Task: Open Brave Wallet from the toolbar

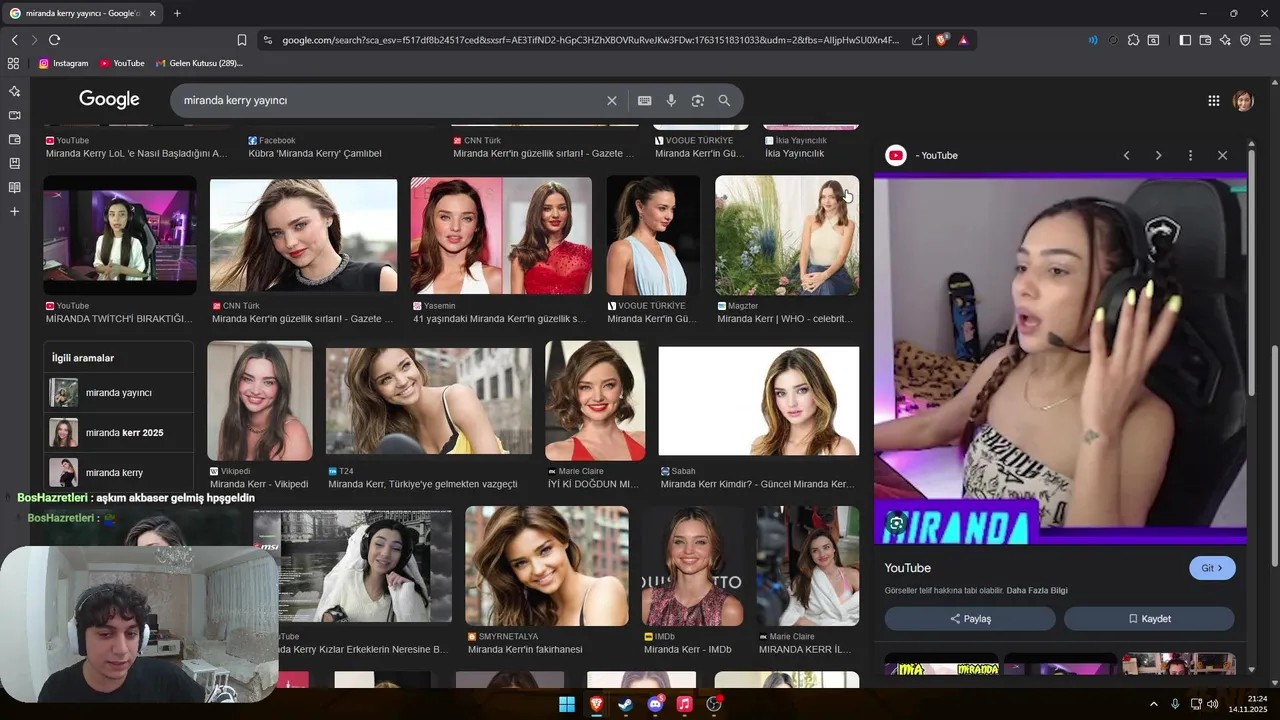Action: 1205,40
